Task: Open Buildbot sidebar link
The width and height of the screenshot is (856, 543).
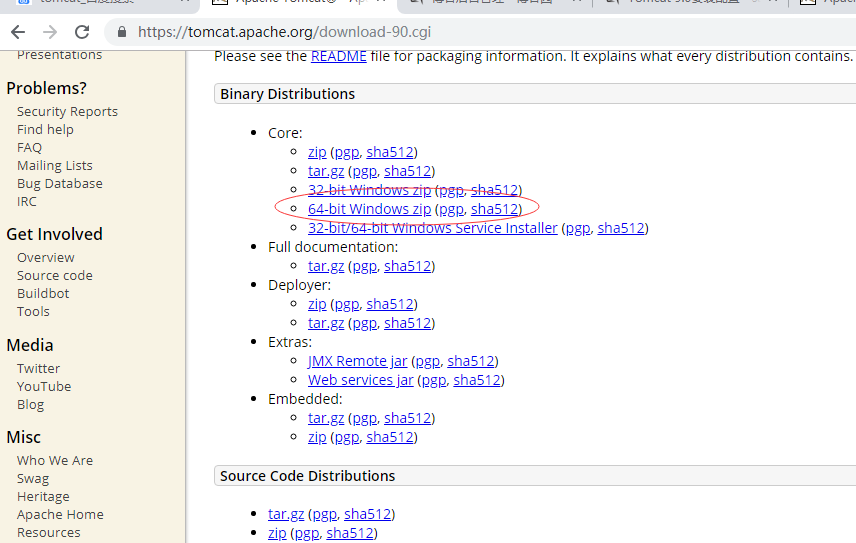Action: click(43, 294)
